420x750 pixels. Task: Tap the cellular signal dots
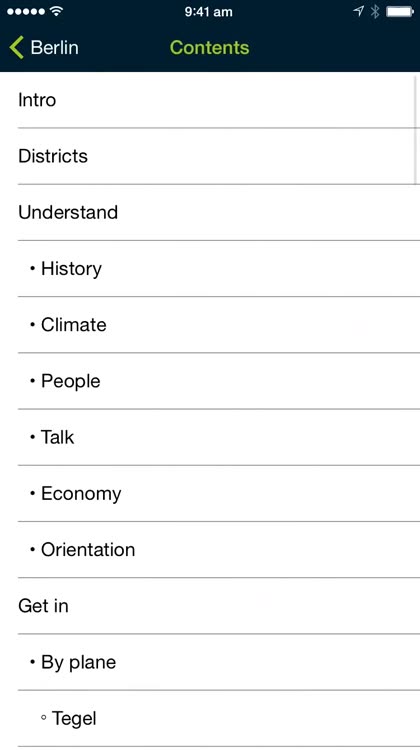(26, 11)
